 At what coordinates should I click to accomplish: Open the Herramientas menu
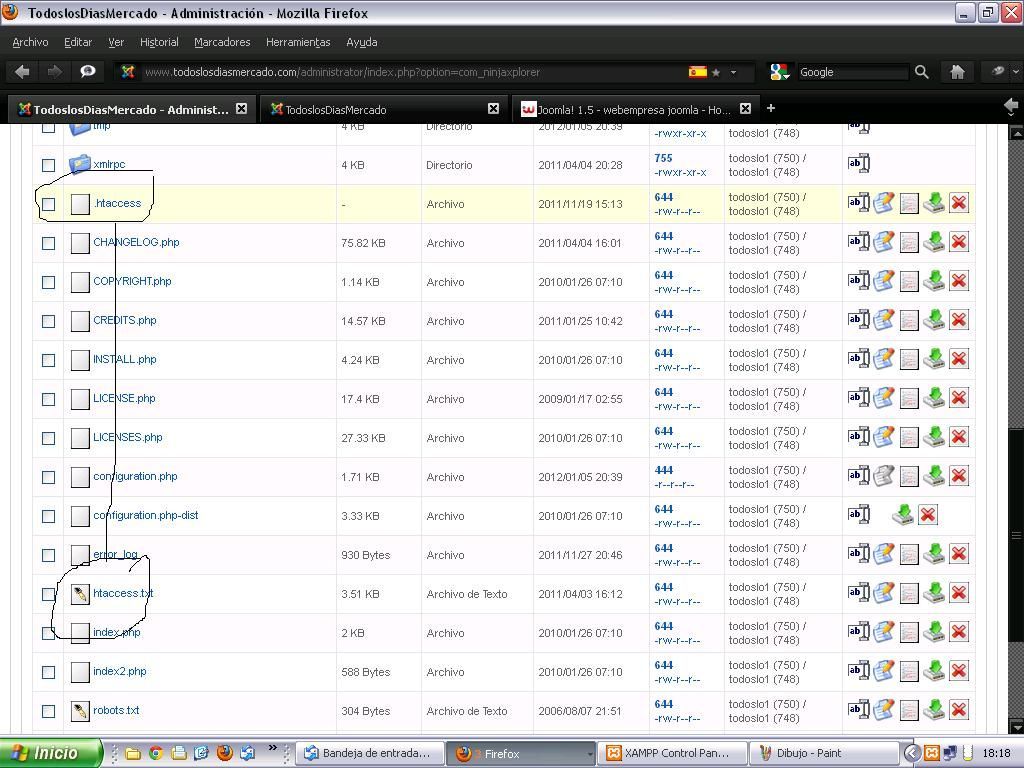point(298,42)
